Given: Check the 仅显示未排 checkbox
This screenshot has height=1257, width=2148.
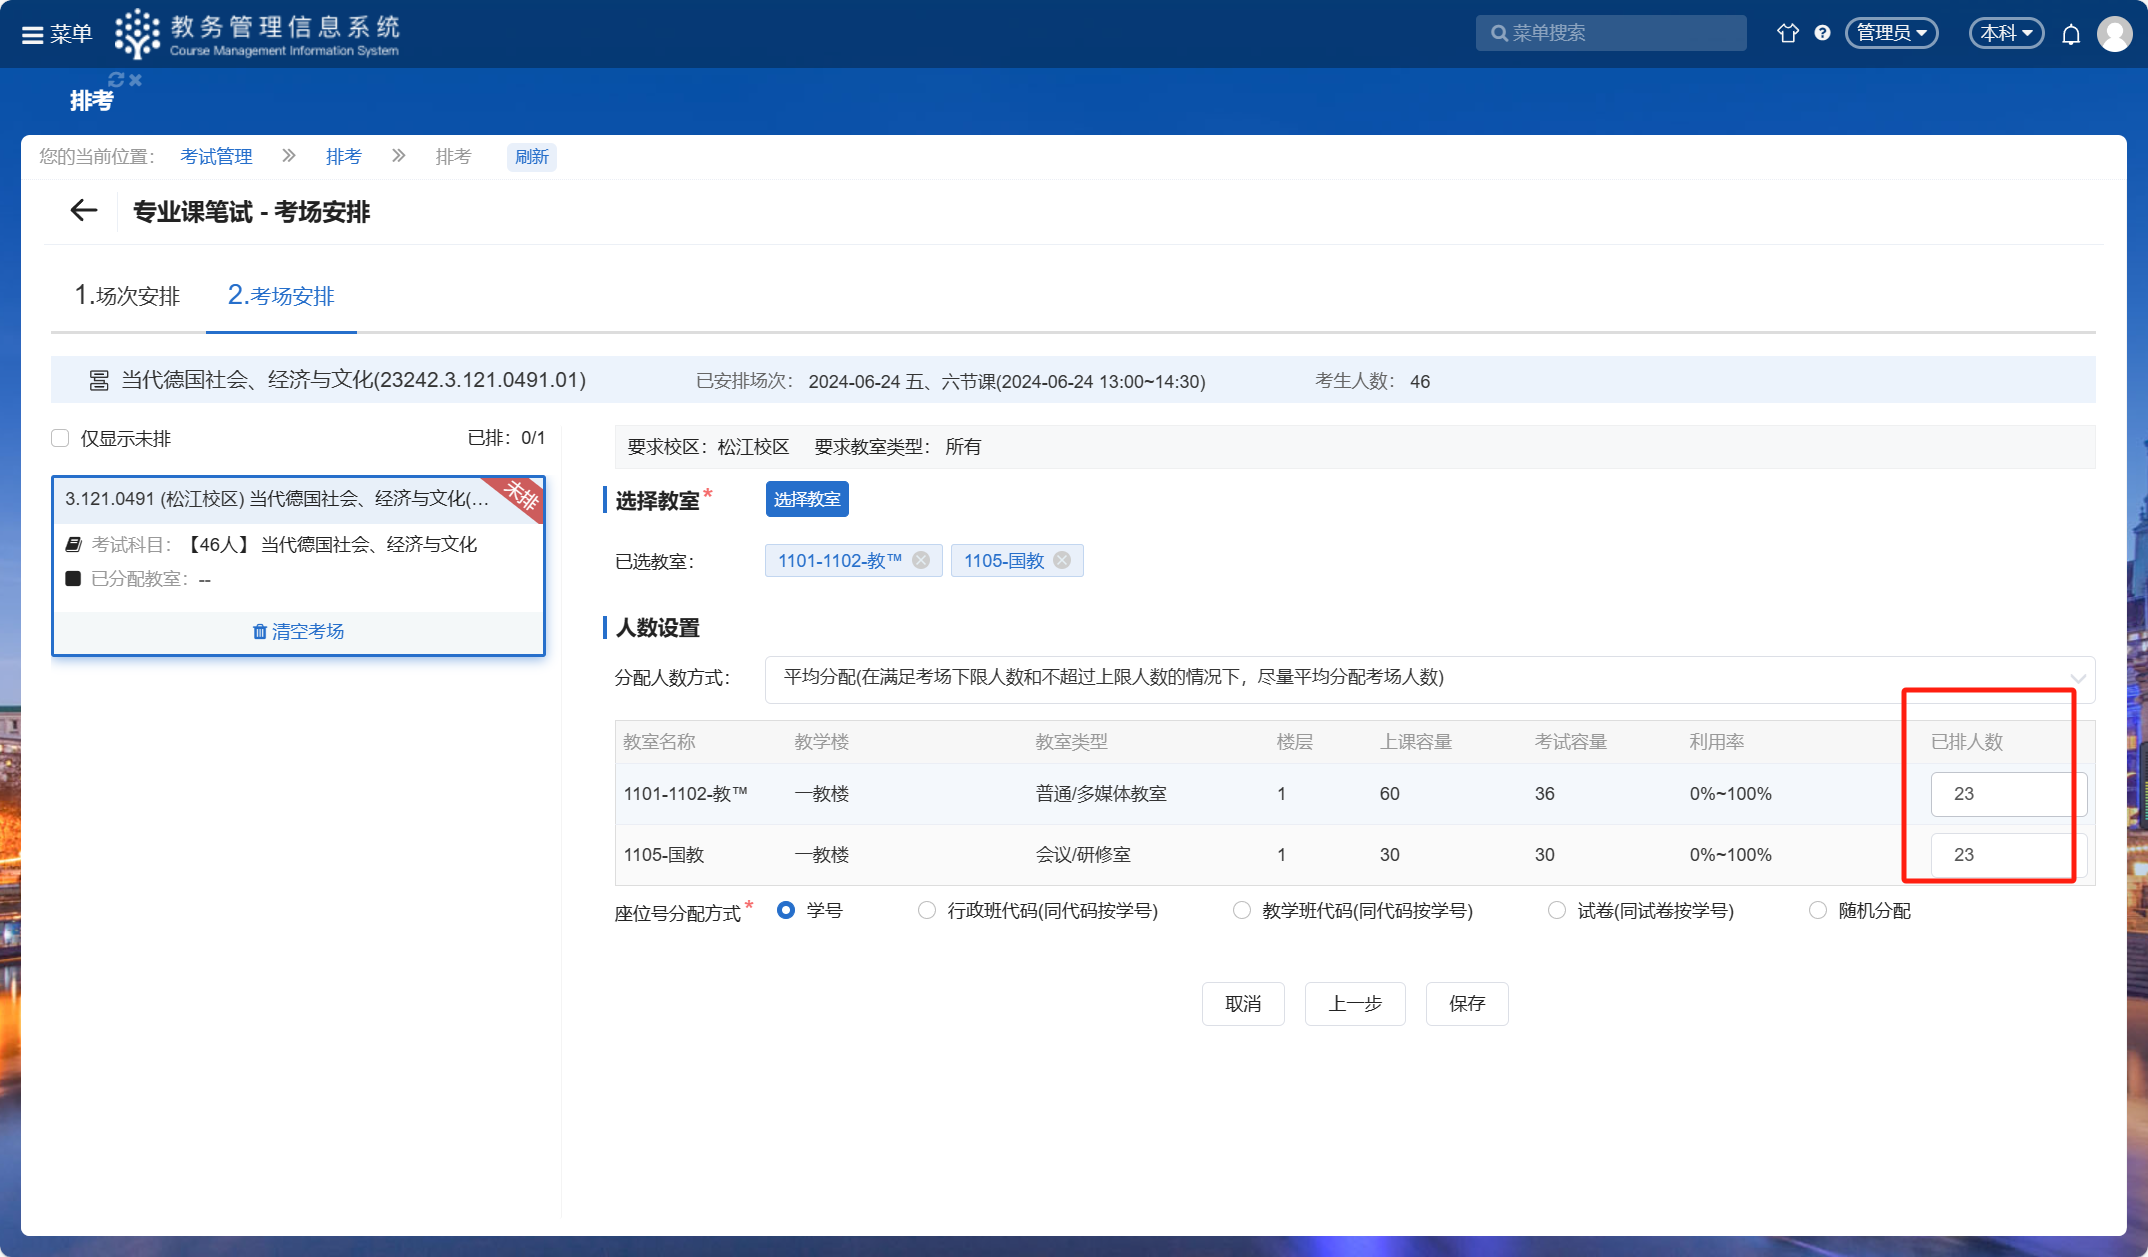Looking at the screenshot, I should (60, 438).
